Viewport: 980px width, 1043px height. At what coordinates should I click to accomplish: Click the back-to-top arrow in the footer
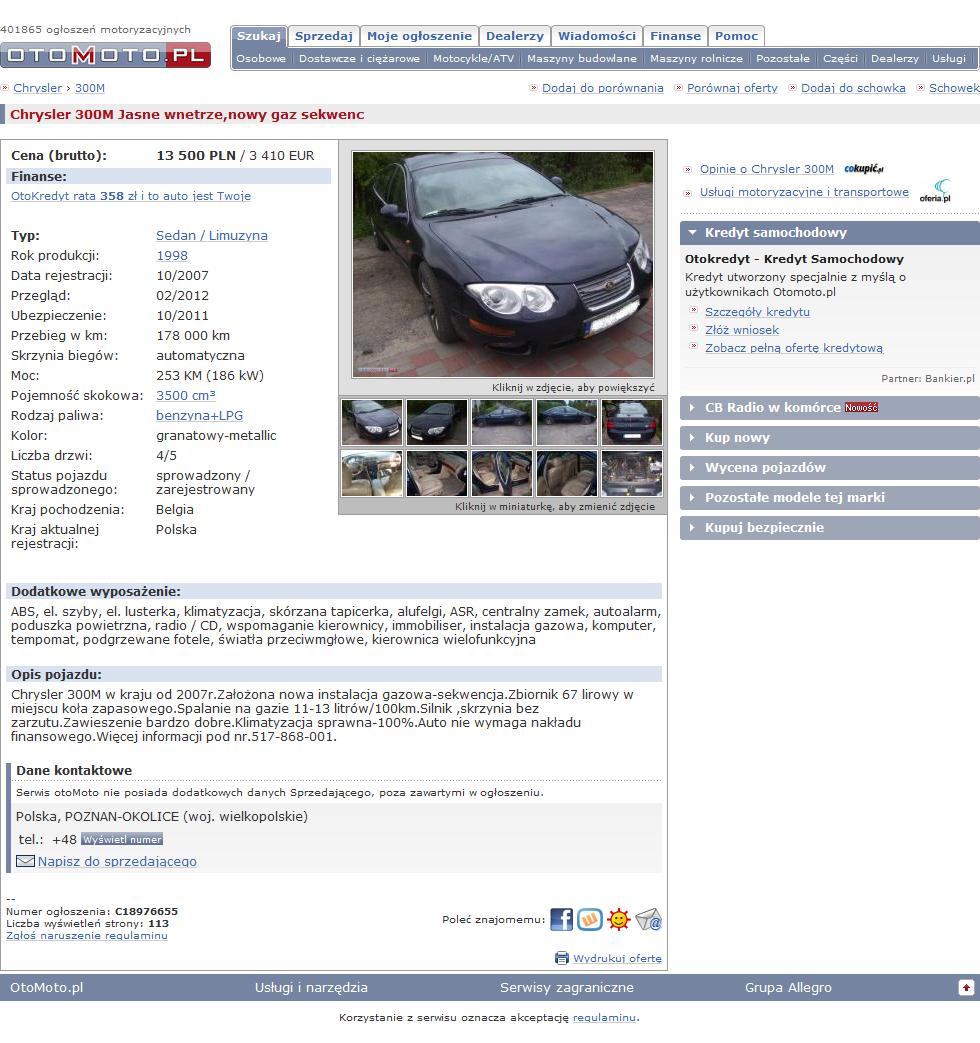click(966, 988)
